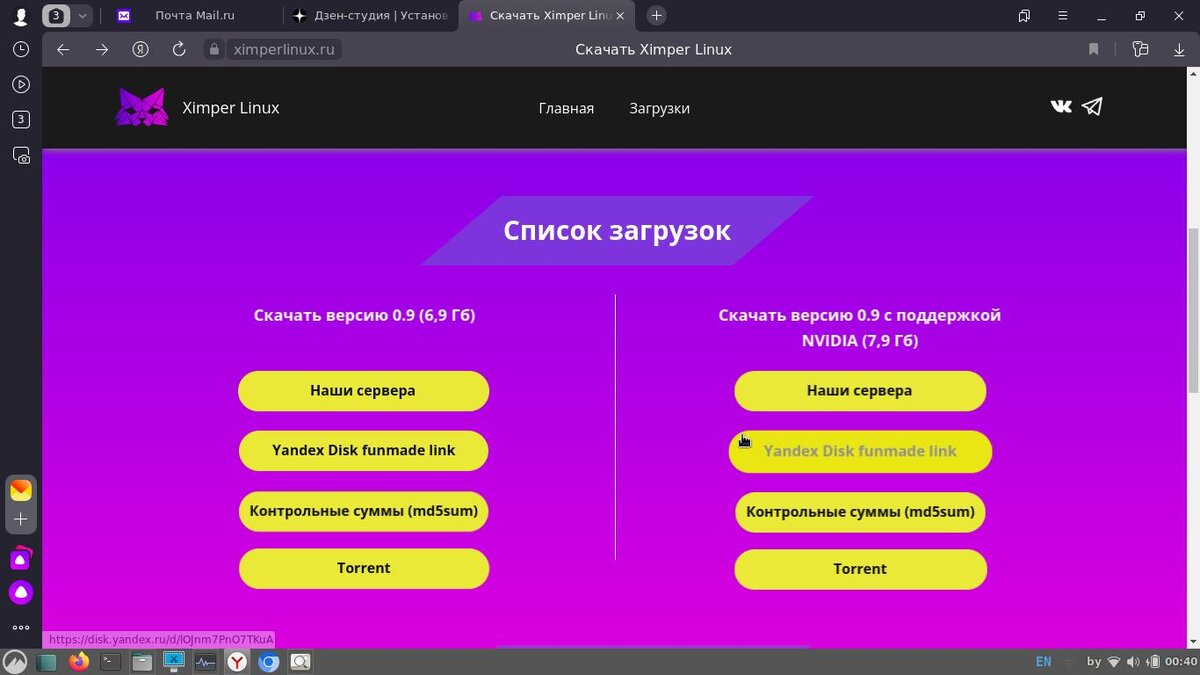Viewport: 1200px width, 675px height.
Task: Go forward to the next page
Action: coord(101,49)
